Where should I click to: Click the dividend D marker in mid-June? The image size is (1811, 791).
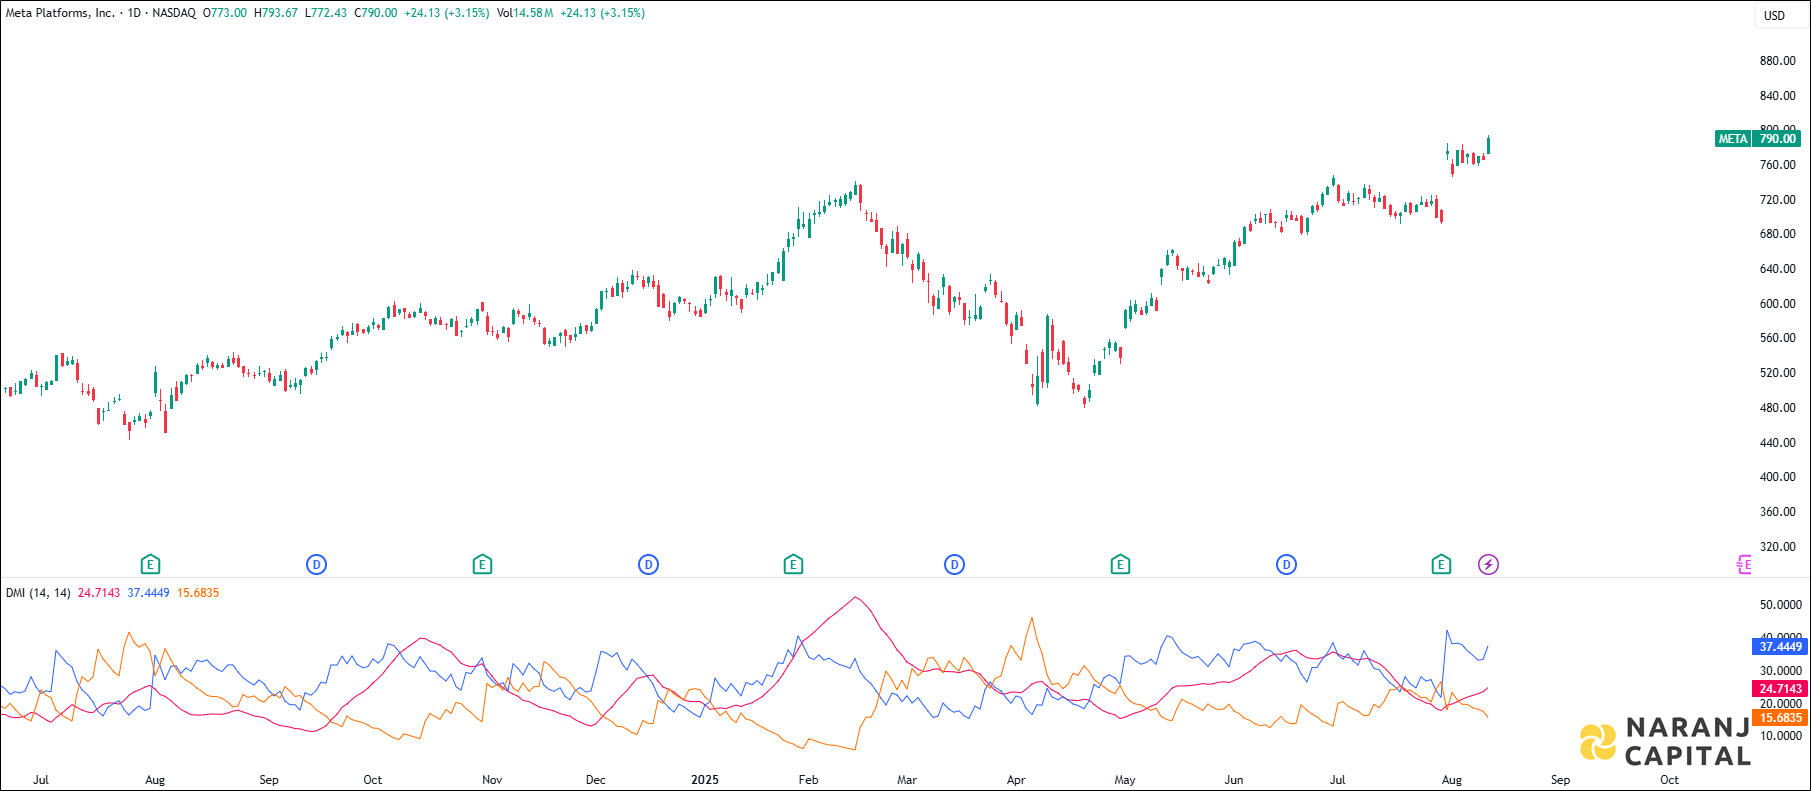[x=1286, y=565]
